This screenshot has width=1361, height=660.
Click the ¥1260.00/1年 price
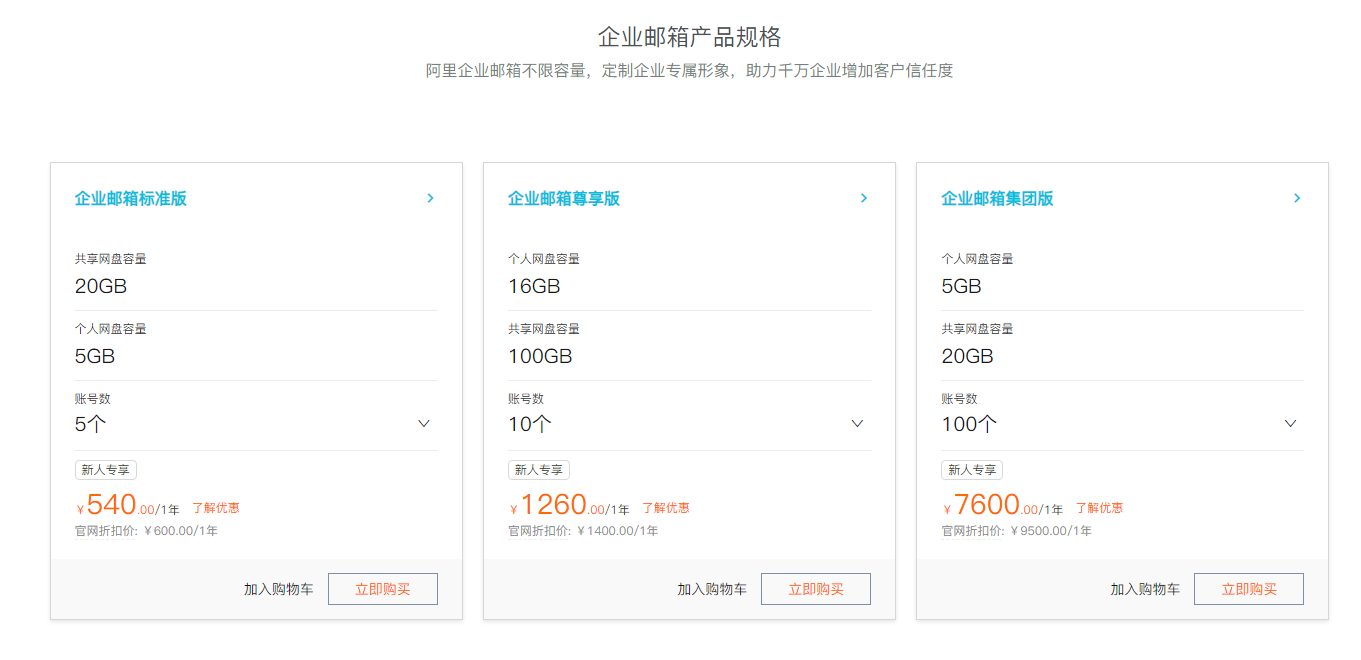coord(569,505)
